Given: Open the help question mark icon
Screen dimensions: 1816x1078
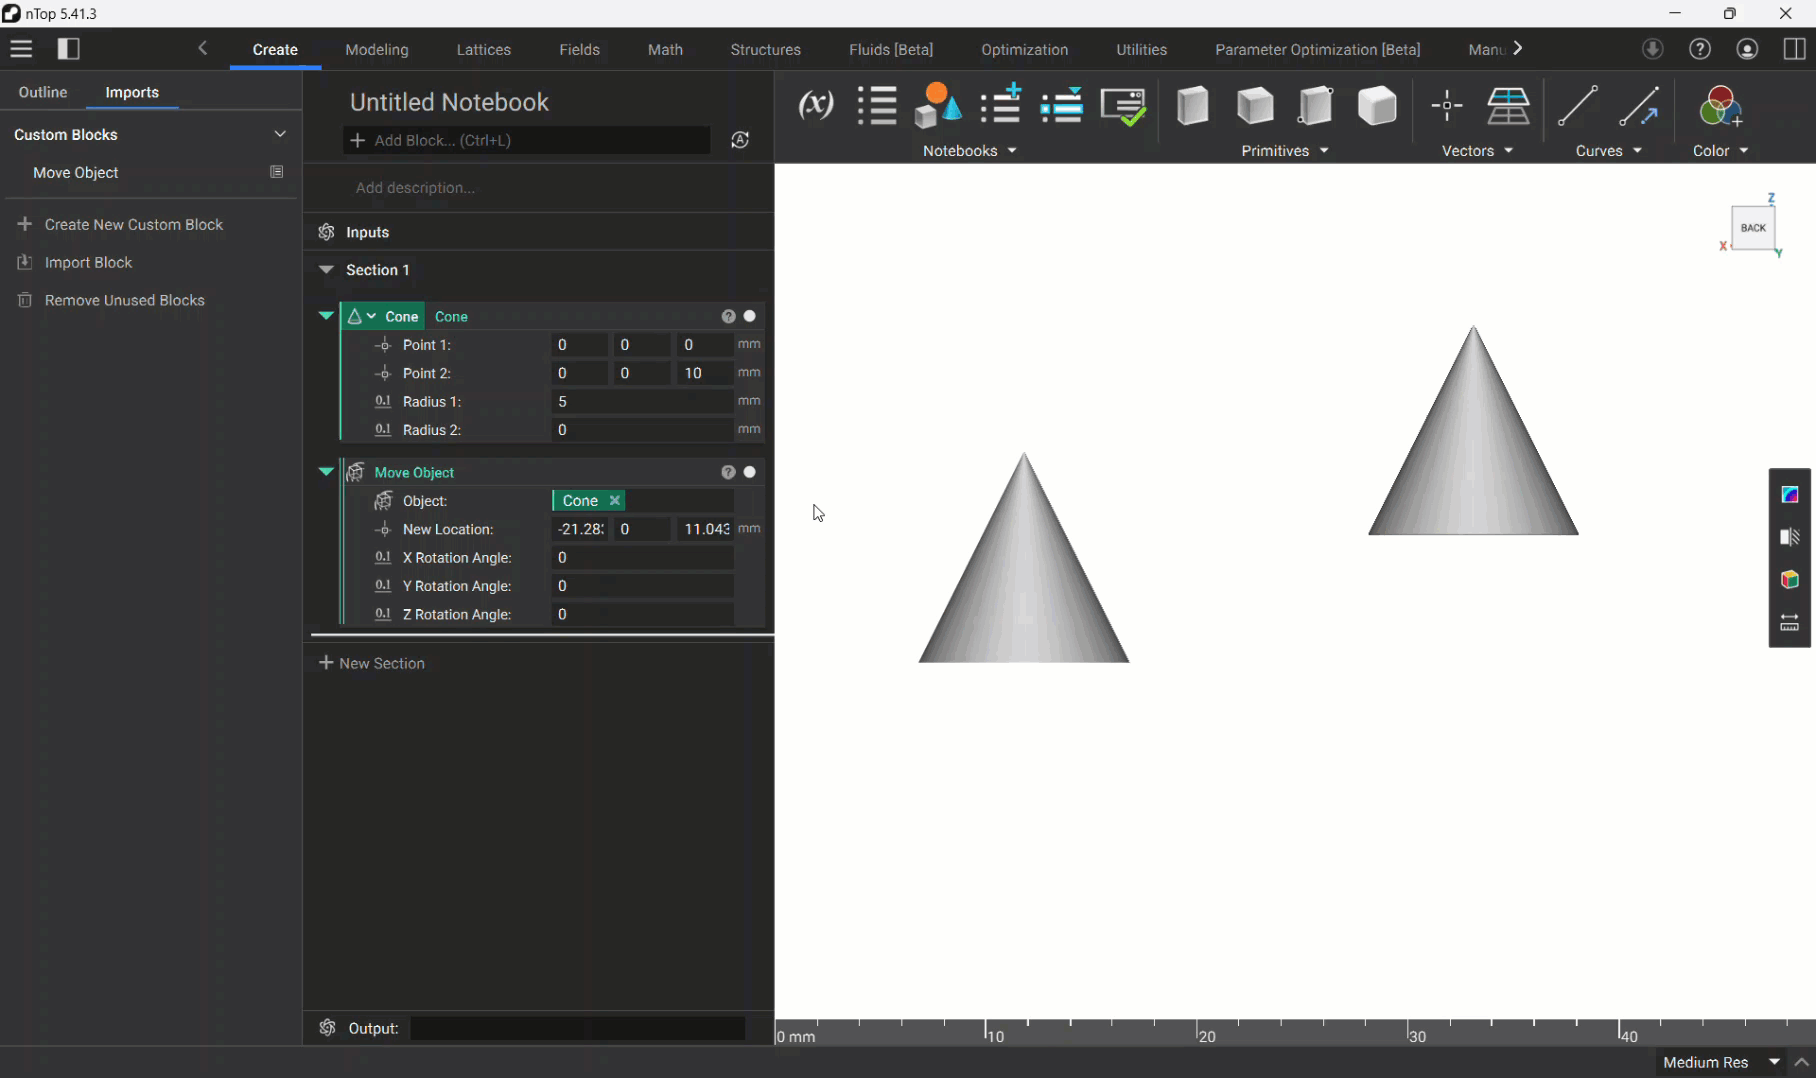Looking at the screenshot, I should click(1700, 49).
